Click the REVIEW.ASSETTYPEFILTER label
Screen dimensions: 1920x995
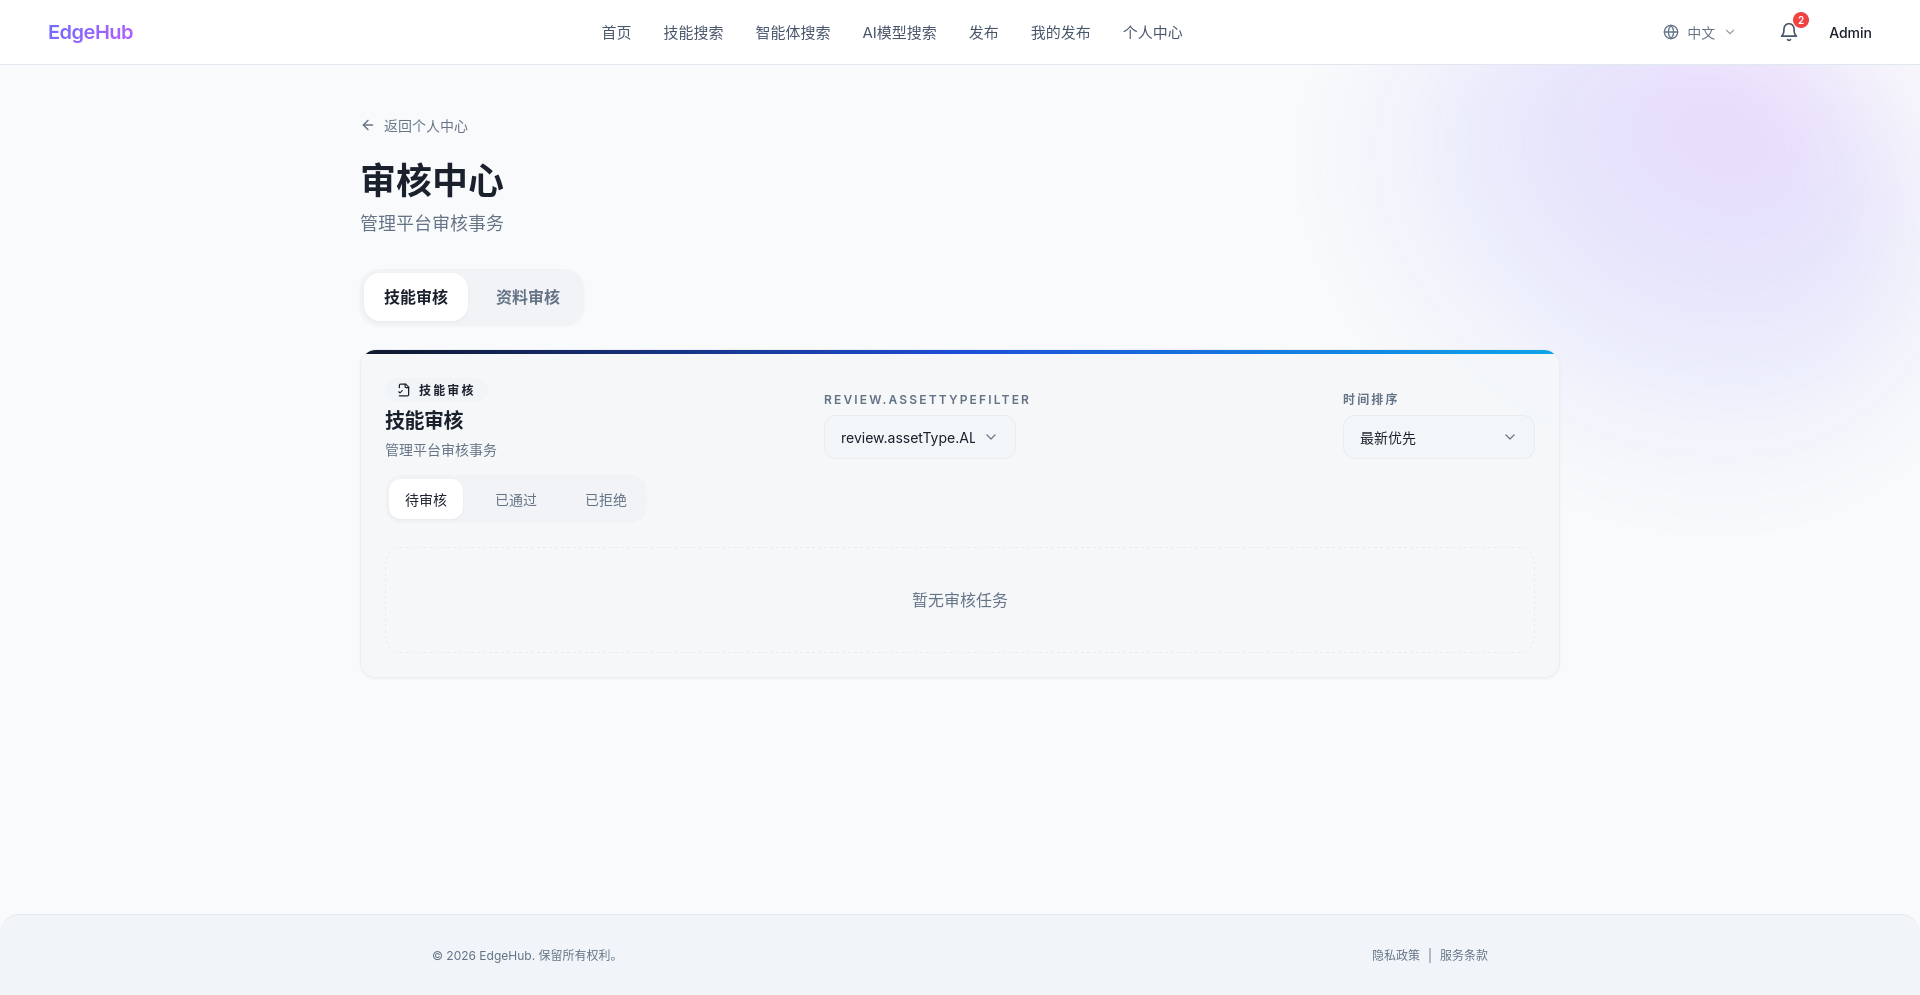927,399
